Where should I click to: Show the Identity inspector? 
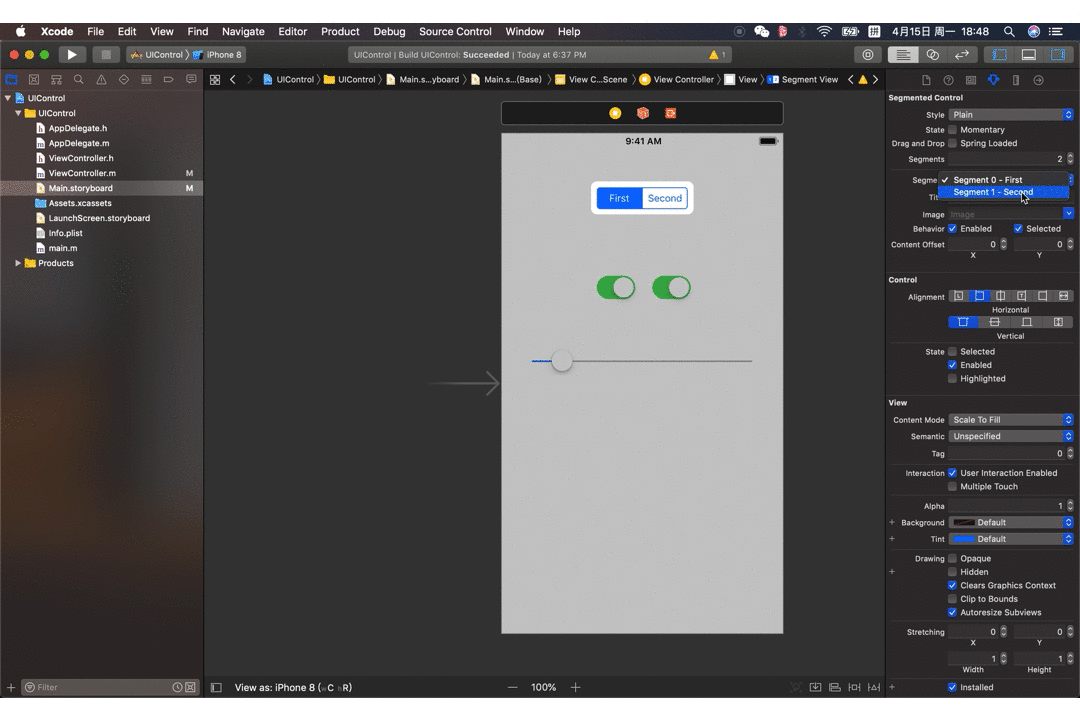point(970,80)
